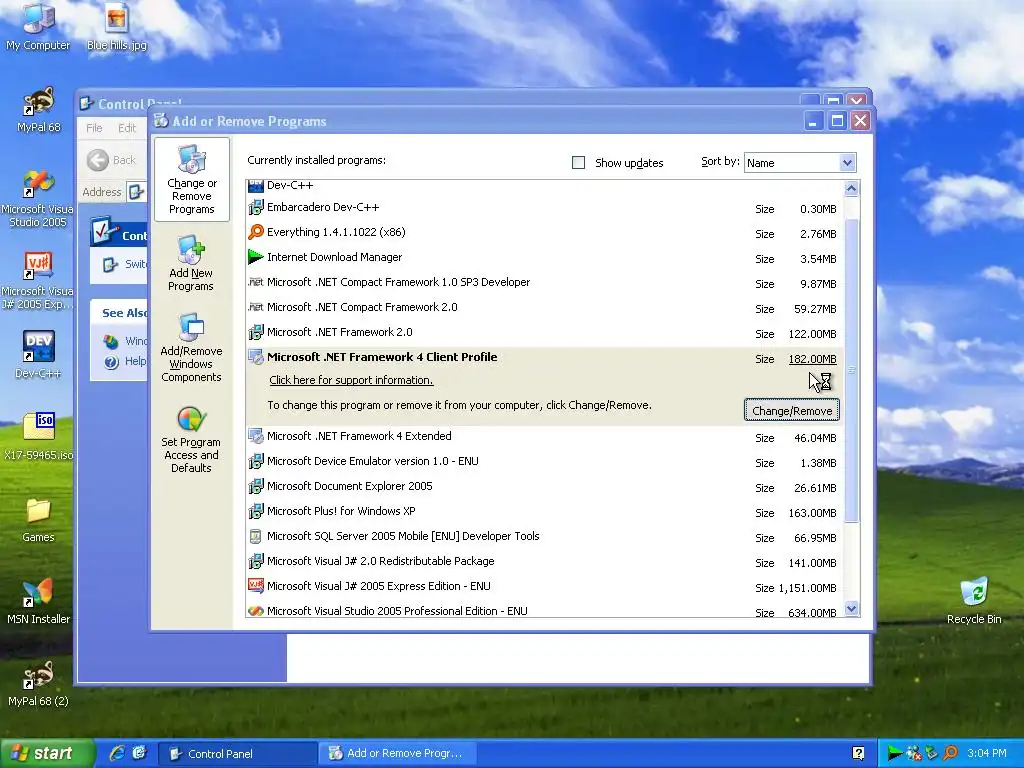The height and width of the screenshot is (768, 1024).
Task: Click the 182.00MB size value
Action: pyautogui.click(x=812, y=359)
